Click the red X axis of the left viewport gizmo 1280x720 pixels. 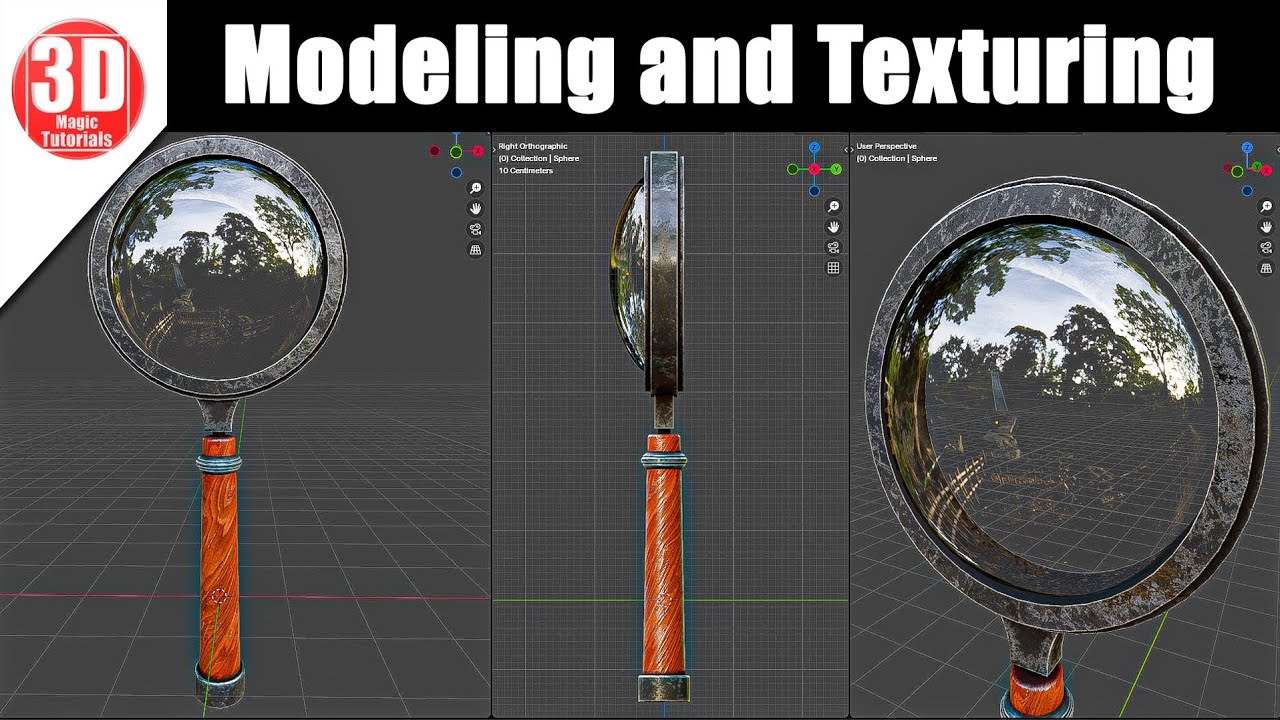click(x=478, y=150)
